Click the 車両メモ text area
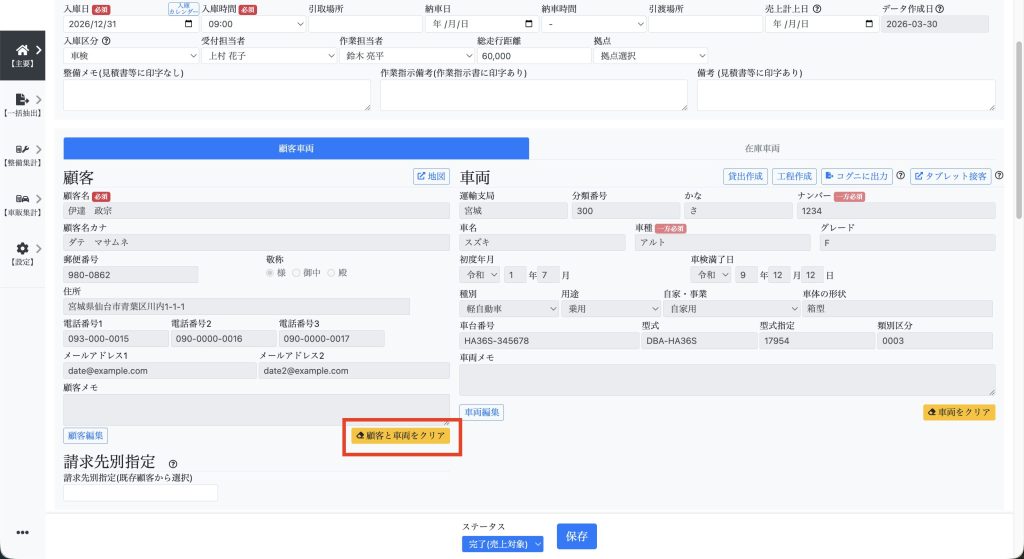Viewport: 1024px width, 559px height. [728, 380]
